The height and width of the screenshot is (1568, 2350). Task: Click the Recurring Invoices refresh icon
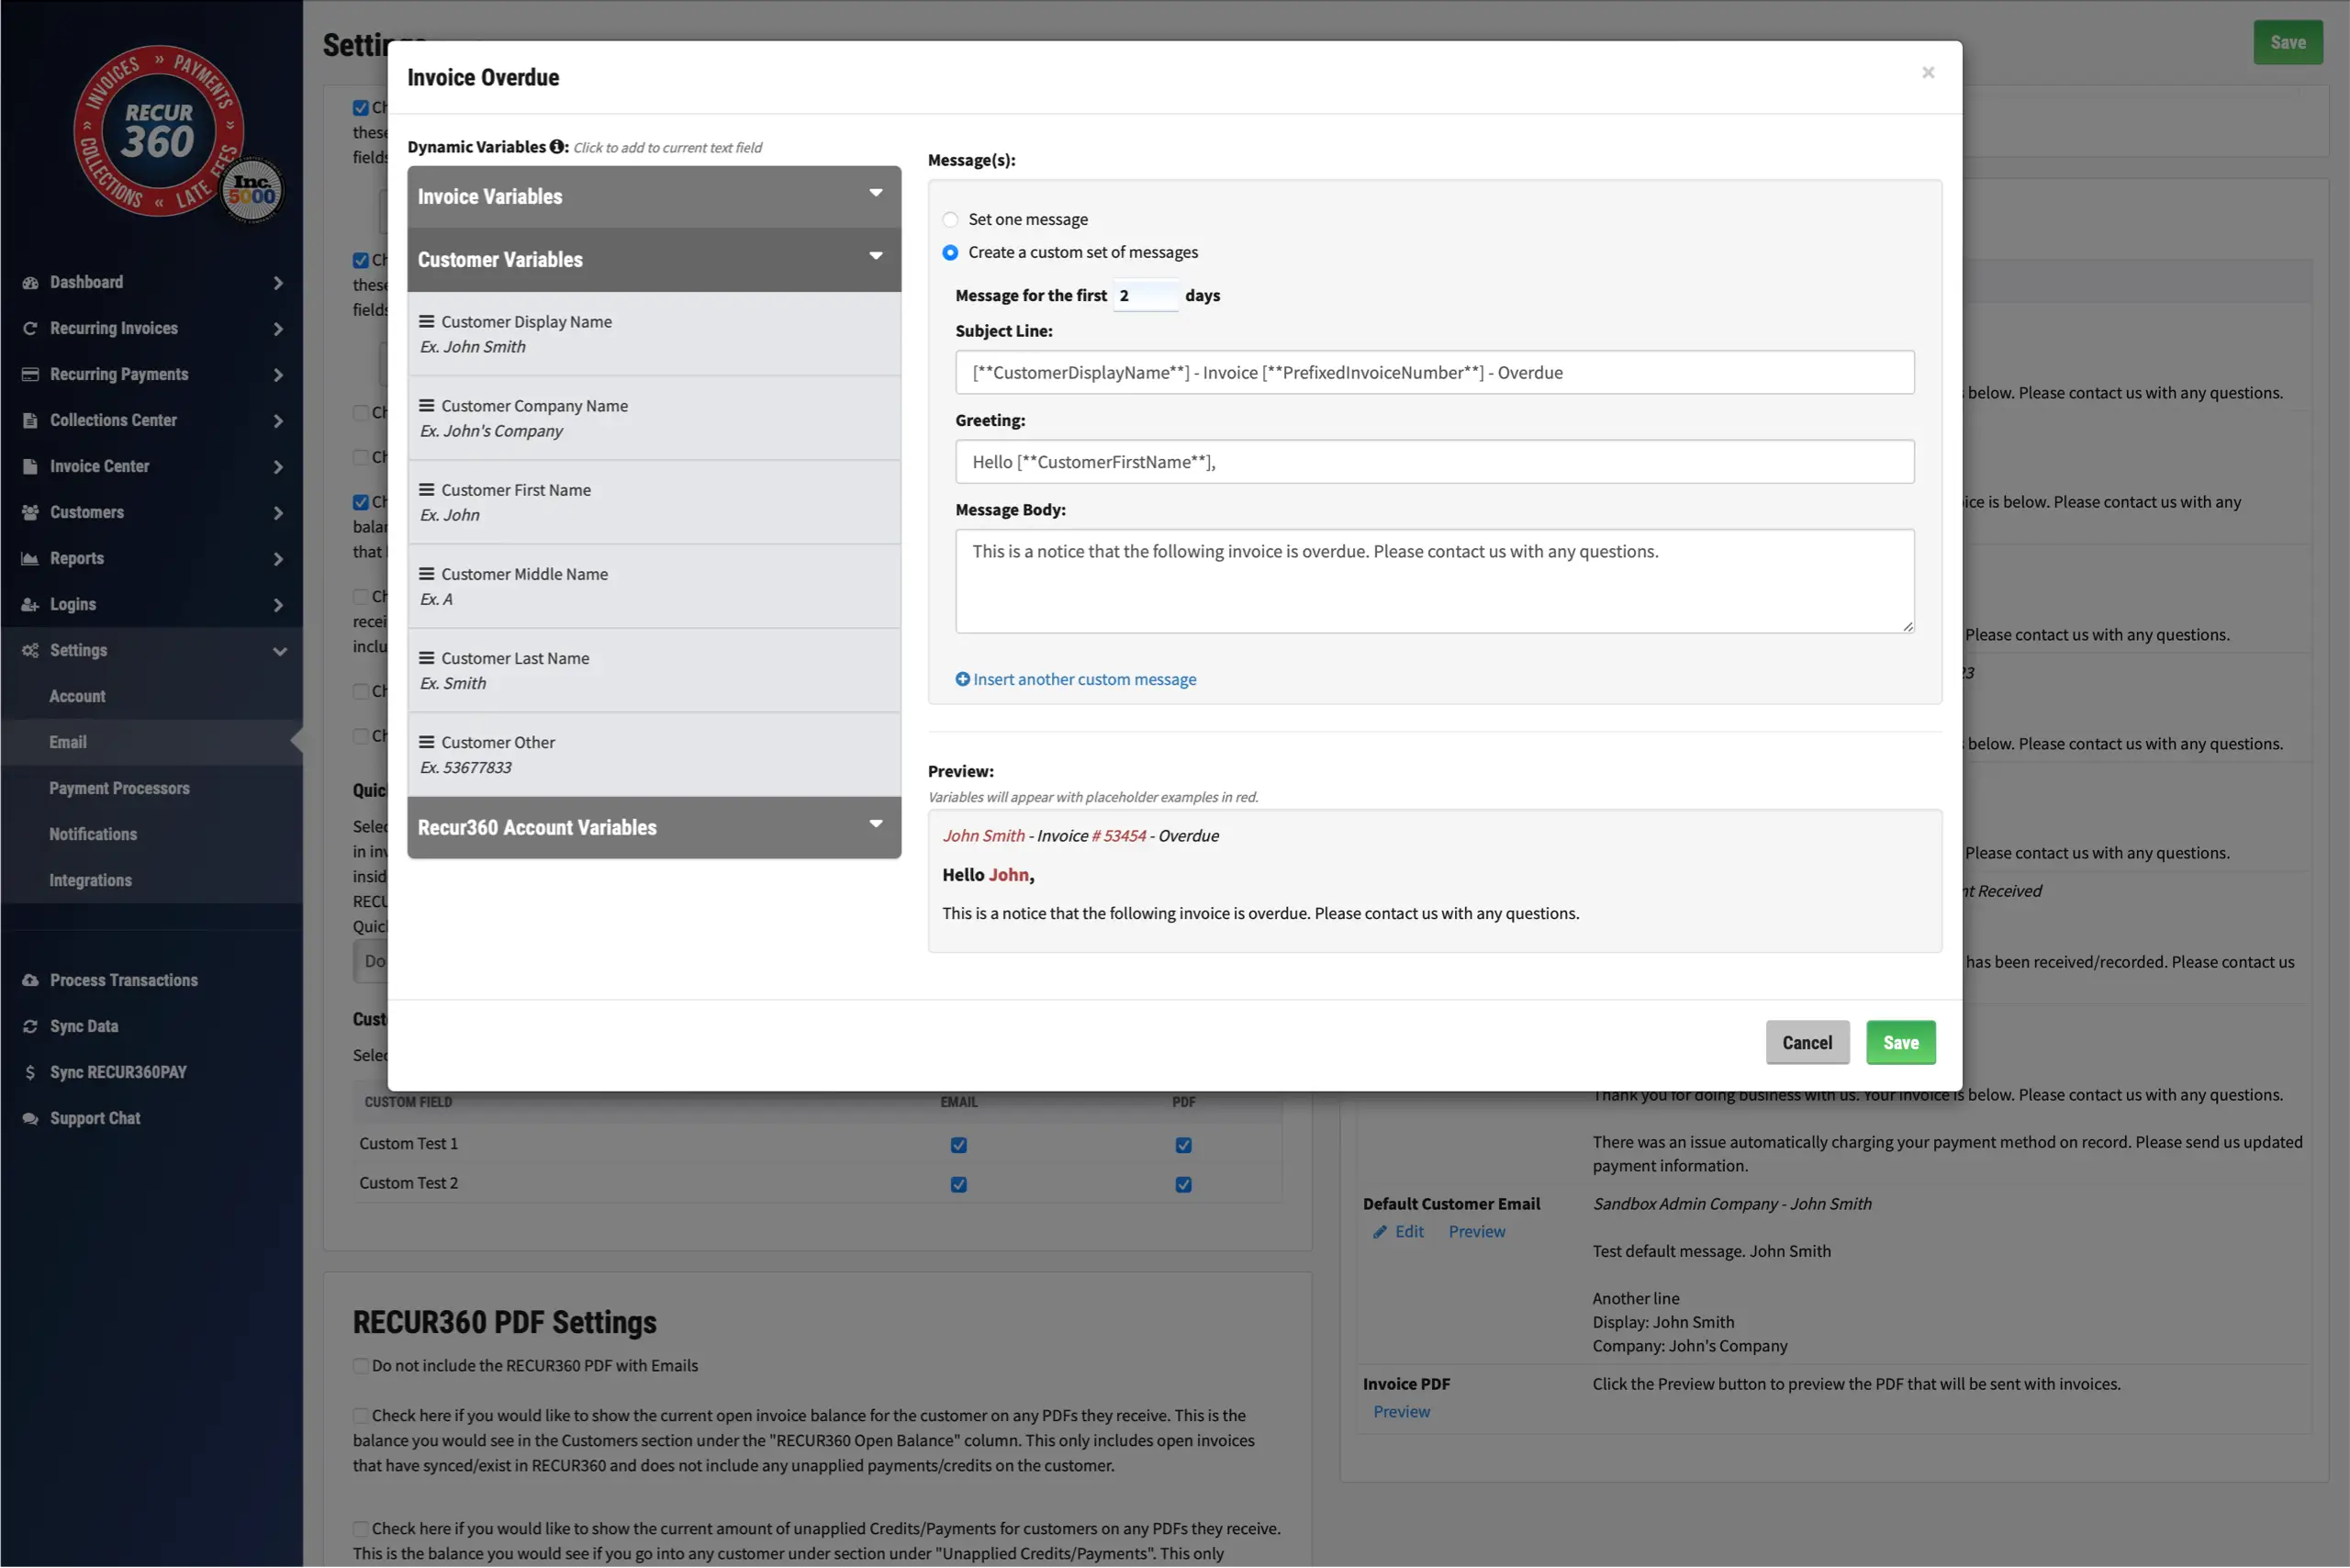click(x=30, y=329)
